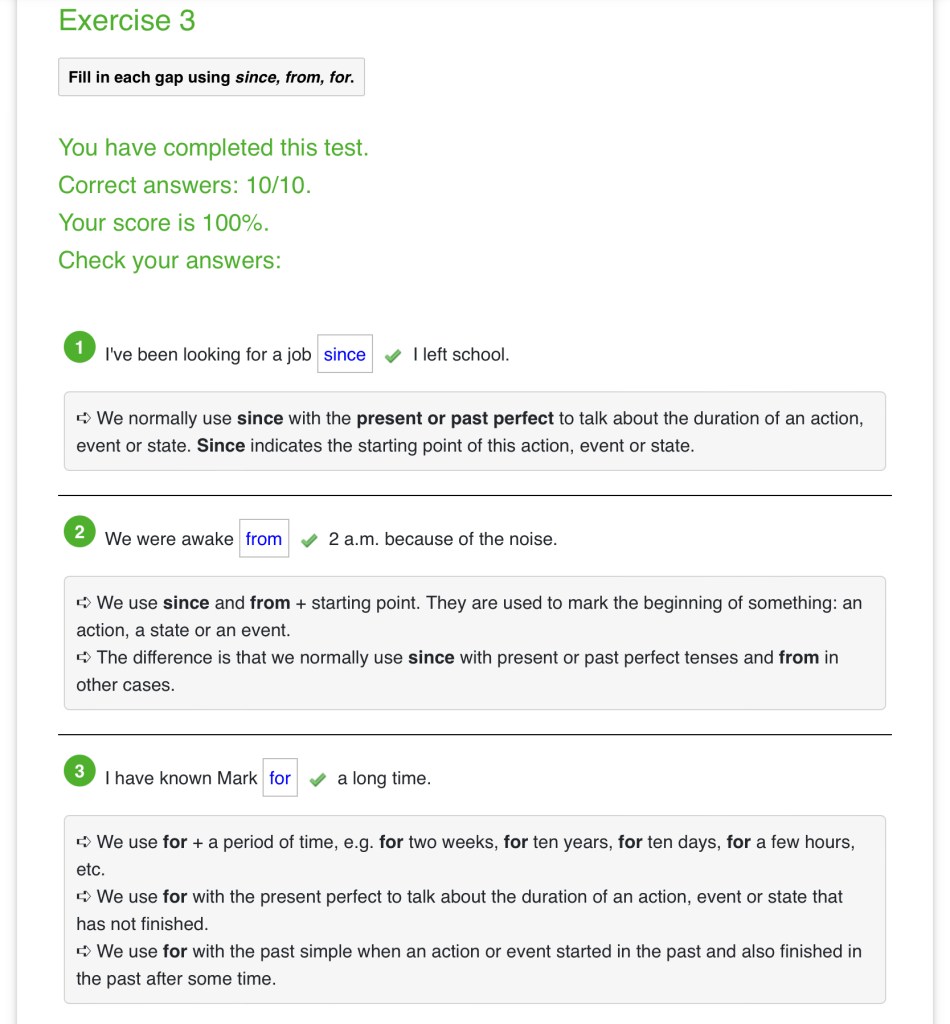Click the green number 2 badge
The width and height of the screenshot is (950, 1024).
pyautogui.click(x=79, y=532)
